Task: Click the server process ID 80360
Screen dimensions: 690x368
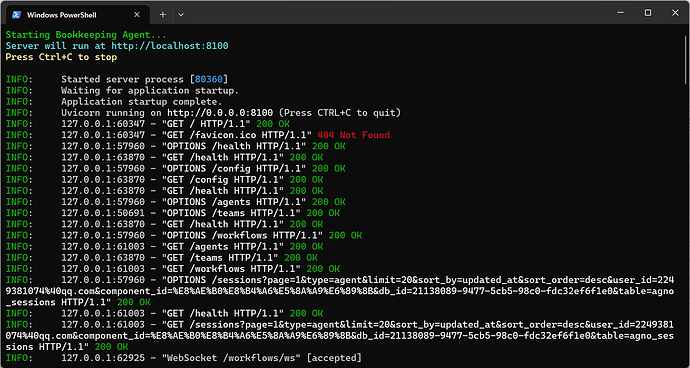Action: (209, 79)
